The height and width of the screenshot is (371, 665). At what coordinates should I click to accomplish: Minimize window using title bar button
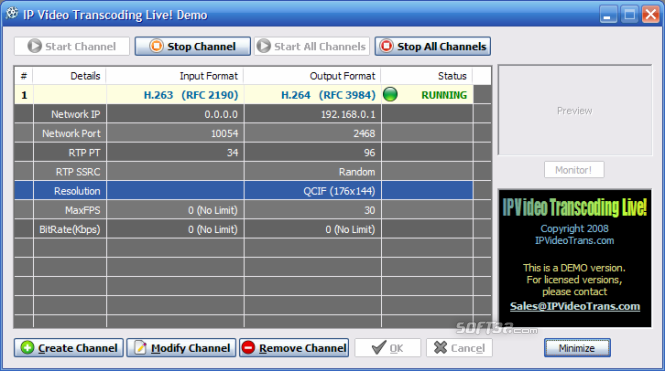(608, 14)
